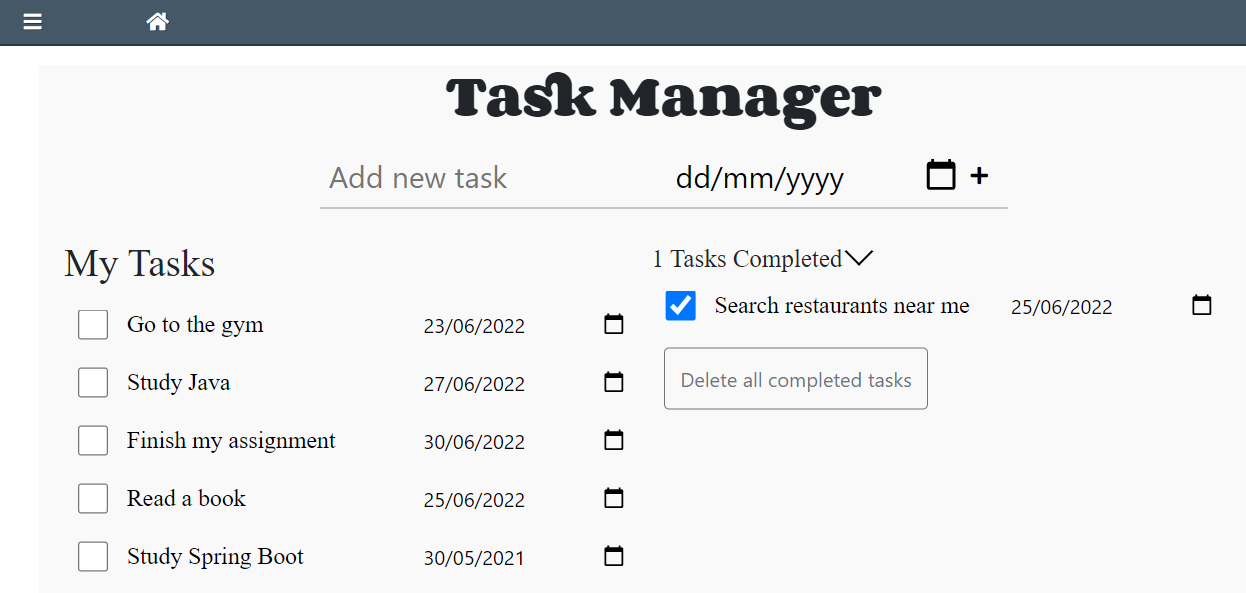Collapse the '1 Tasks Completed' section
The width and height of the screenshot is (1246, 593).
(x=859, y=259)
